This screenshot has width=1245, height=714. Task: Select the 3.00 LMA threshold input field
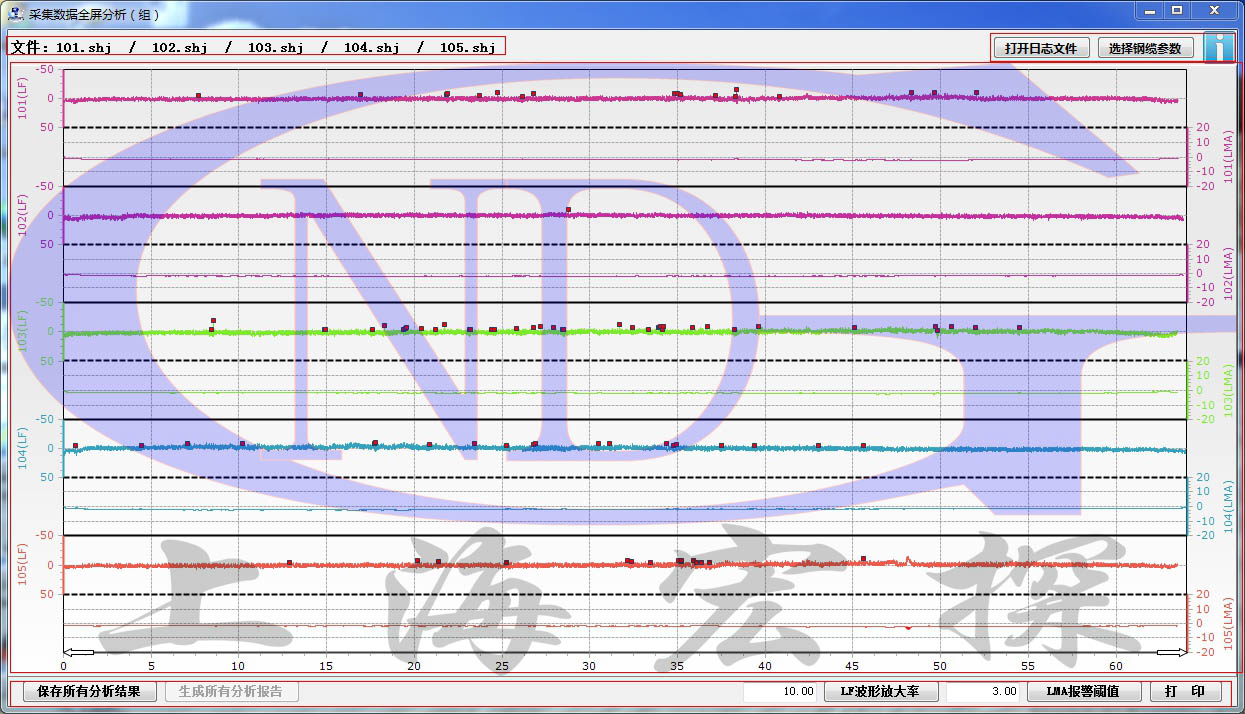[983, 691]
